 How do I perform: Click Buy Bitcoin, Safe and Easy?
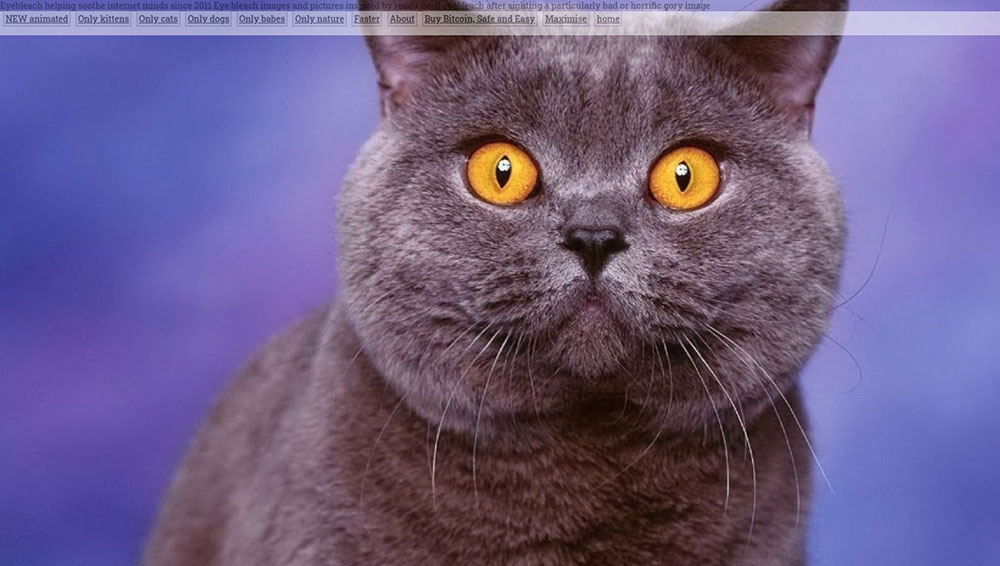point(479,19)
